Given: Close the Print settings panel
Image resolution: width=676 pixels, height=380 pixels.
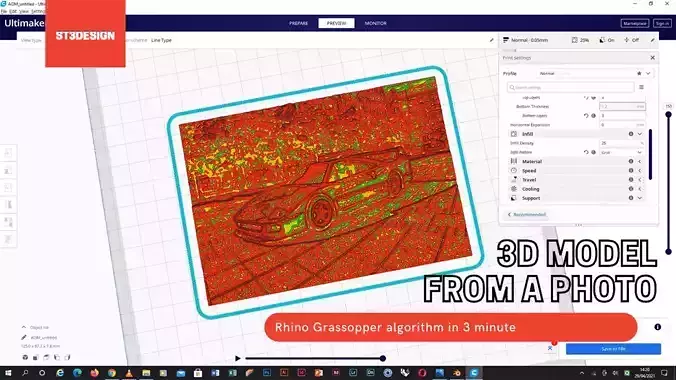Looking at the screenshot, I should 652,57.
